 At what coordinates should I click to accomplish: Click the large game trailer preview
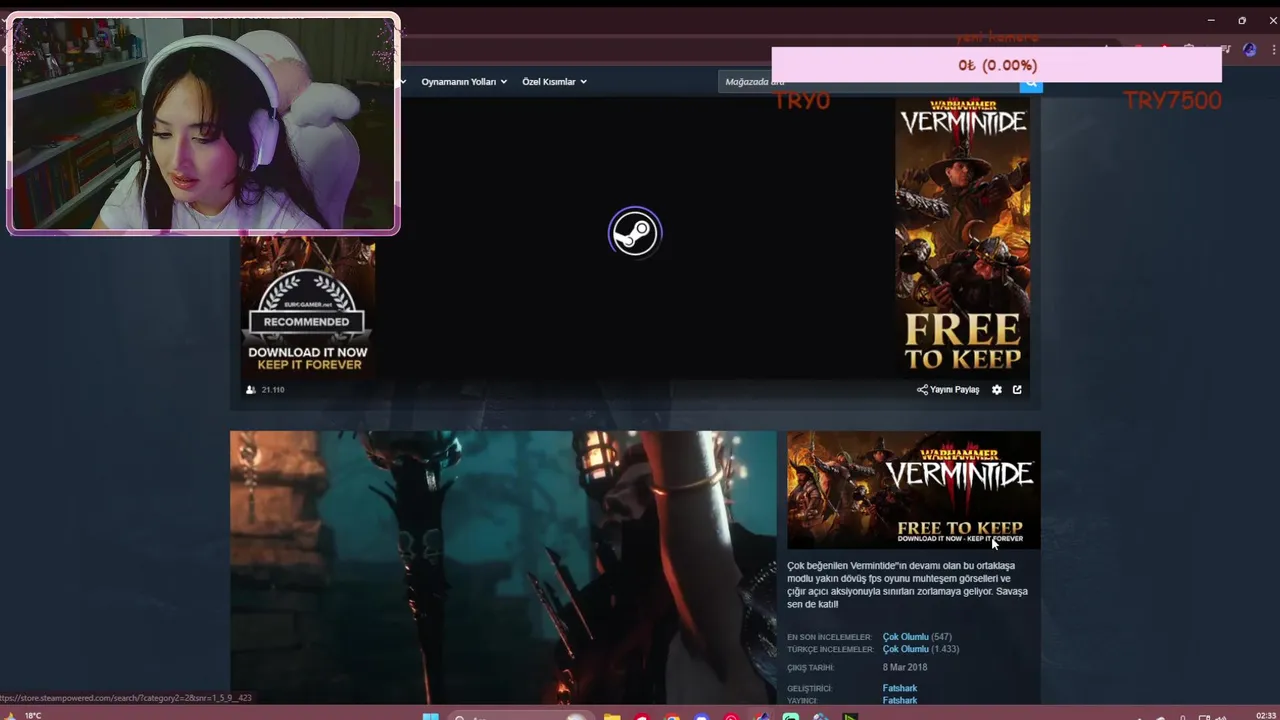[x=503, y=568]
